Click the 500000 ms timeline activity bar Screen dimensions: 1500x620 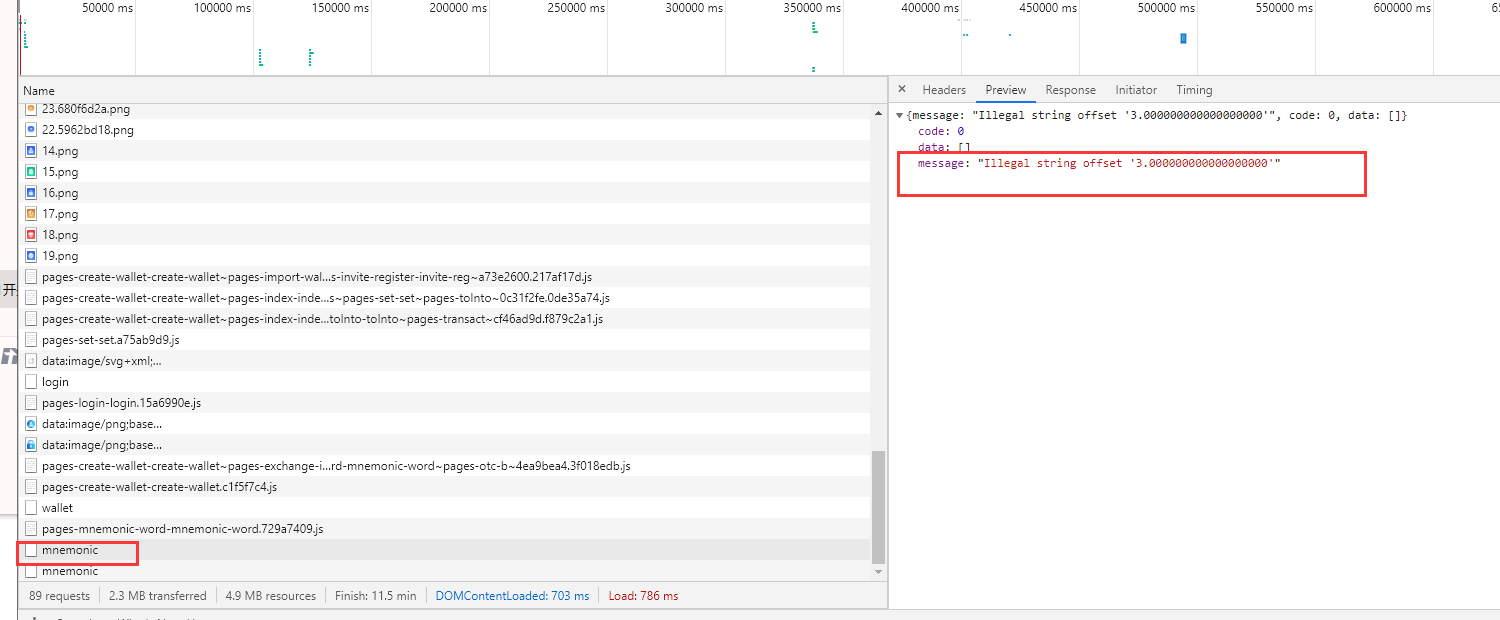point(1183,38)
